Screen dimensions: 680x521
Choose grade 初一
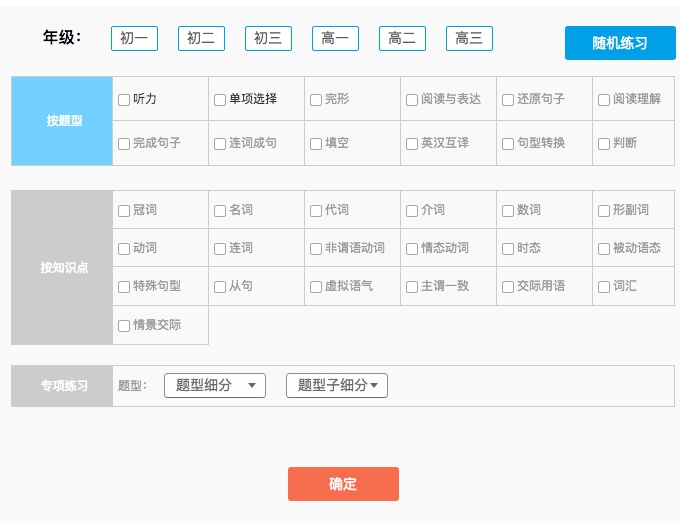coord(134,39)
